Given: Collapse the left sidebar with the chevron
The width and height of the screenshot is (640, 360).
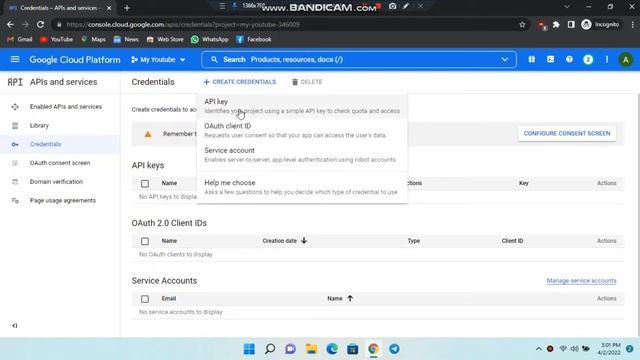Looking at the screenshot, I should (15, 325).
